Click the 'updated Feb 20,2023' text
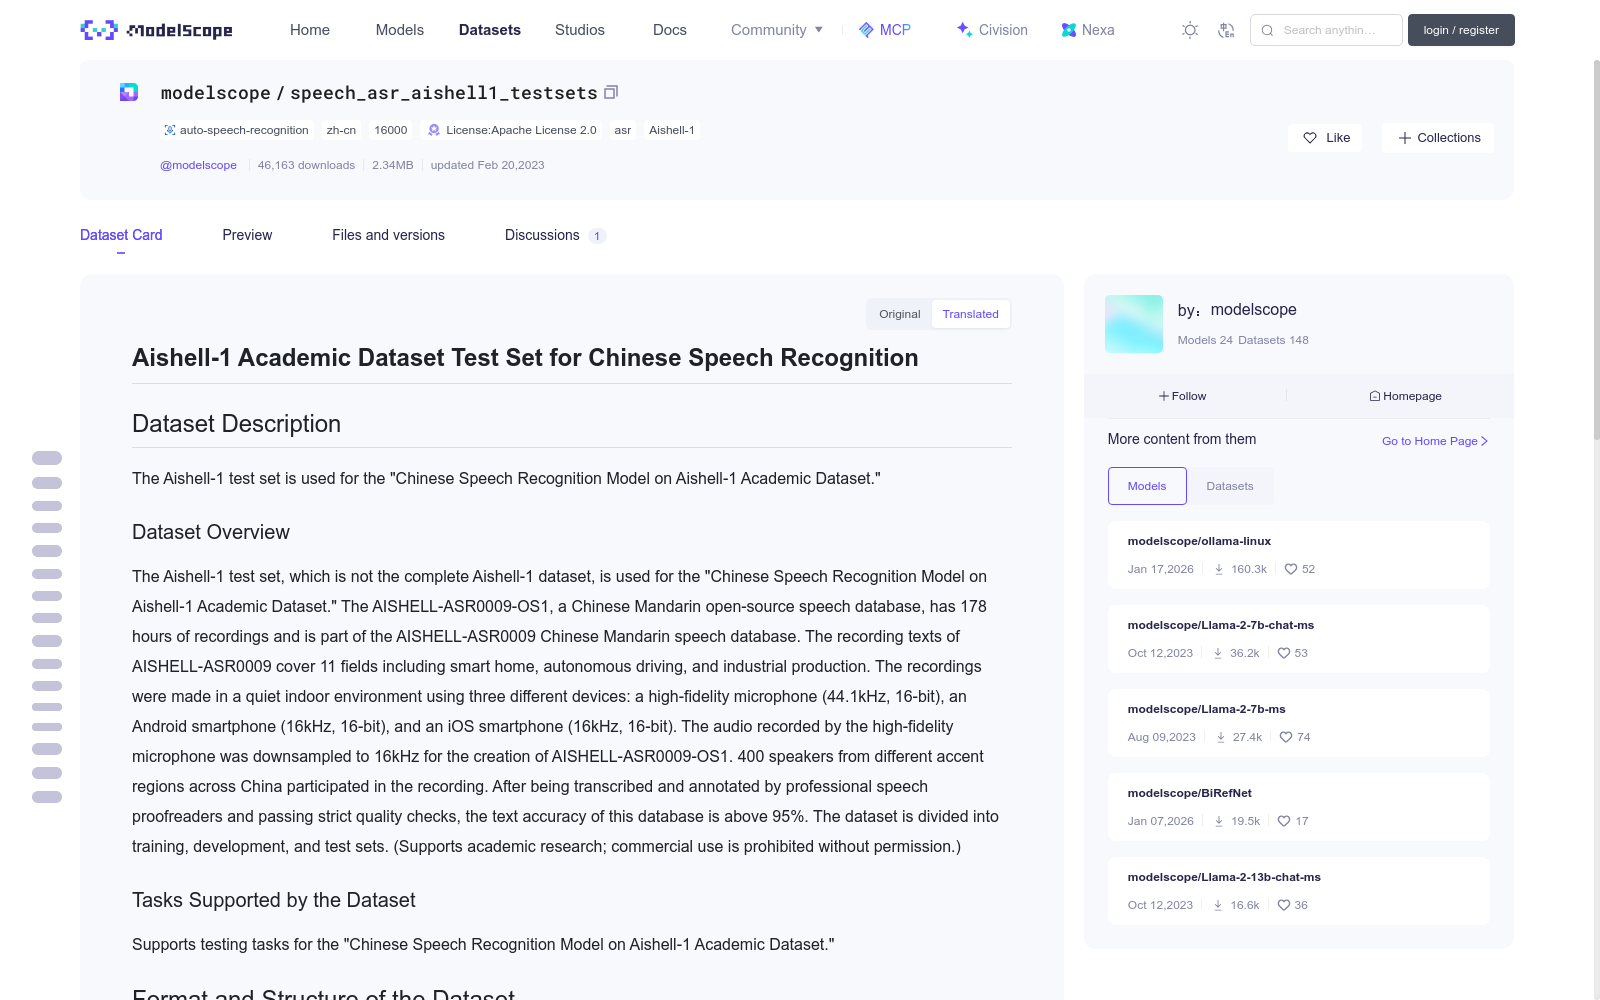 click(x=488, y=165)
